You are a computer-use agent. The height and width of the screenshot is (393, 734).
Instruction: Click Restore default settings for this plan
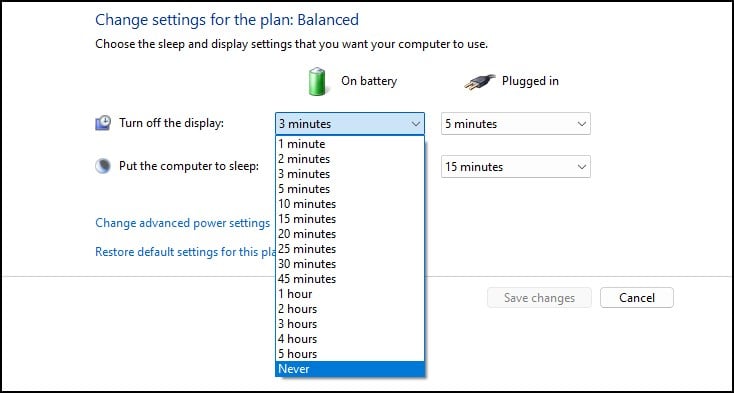185,252
